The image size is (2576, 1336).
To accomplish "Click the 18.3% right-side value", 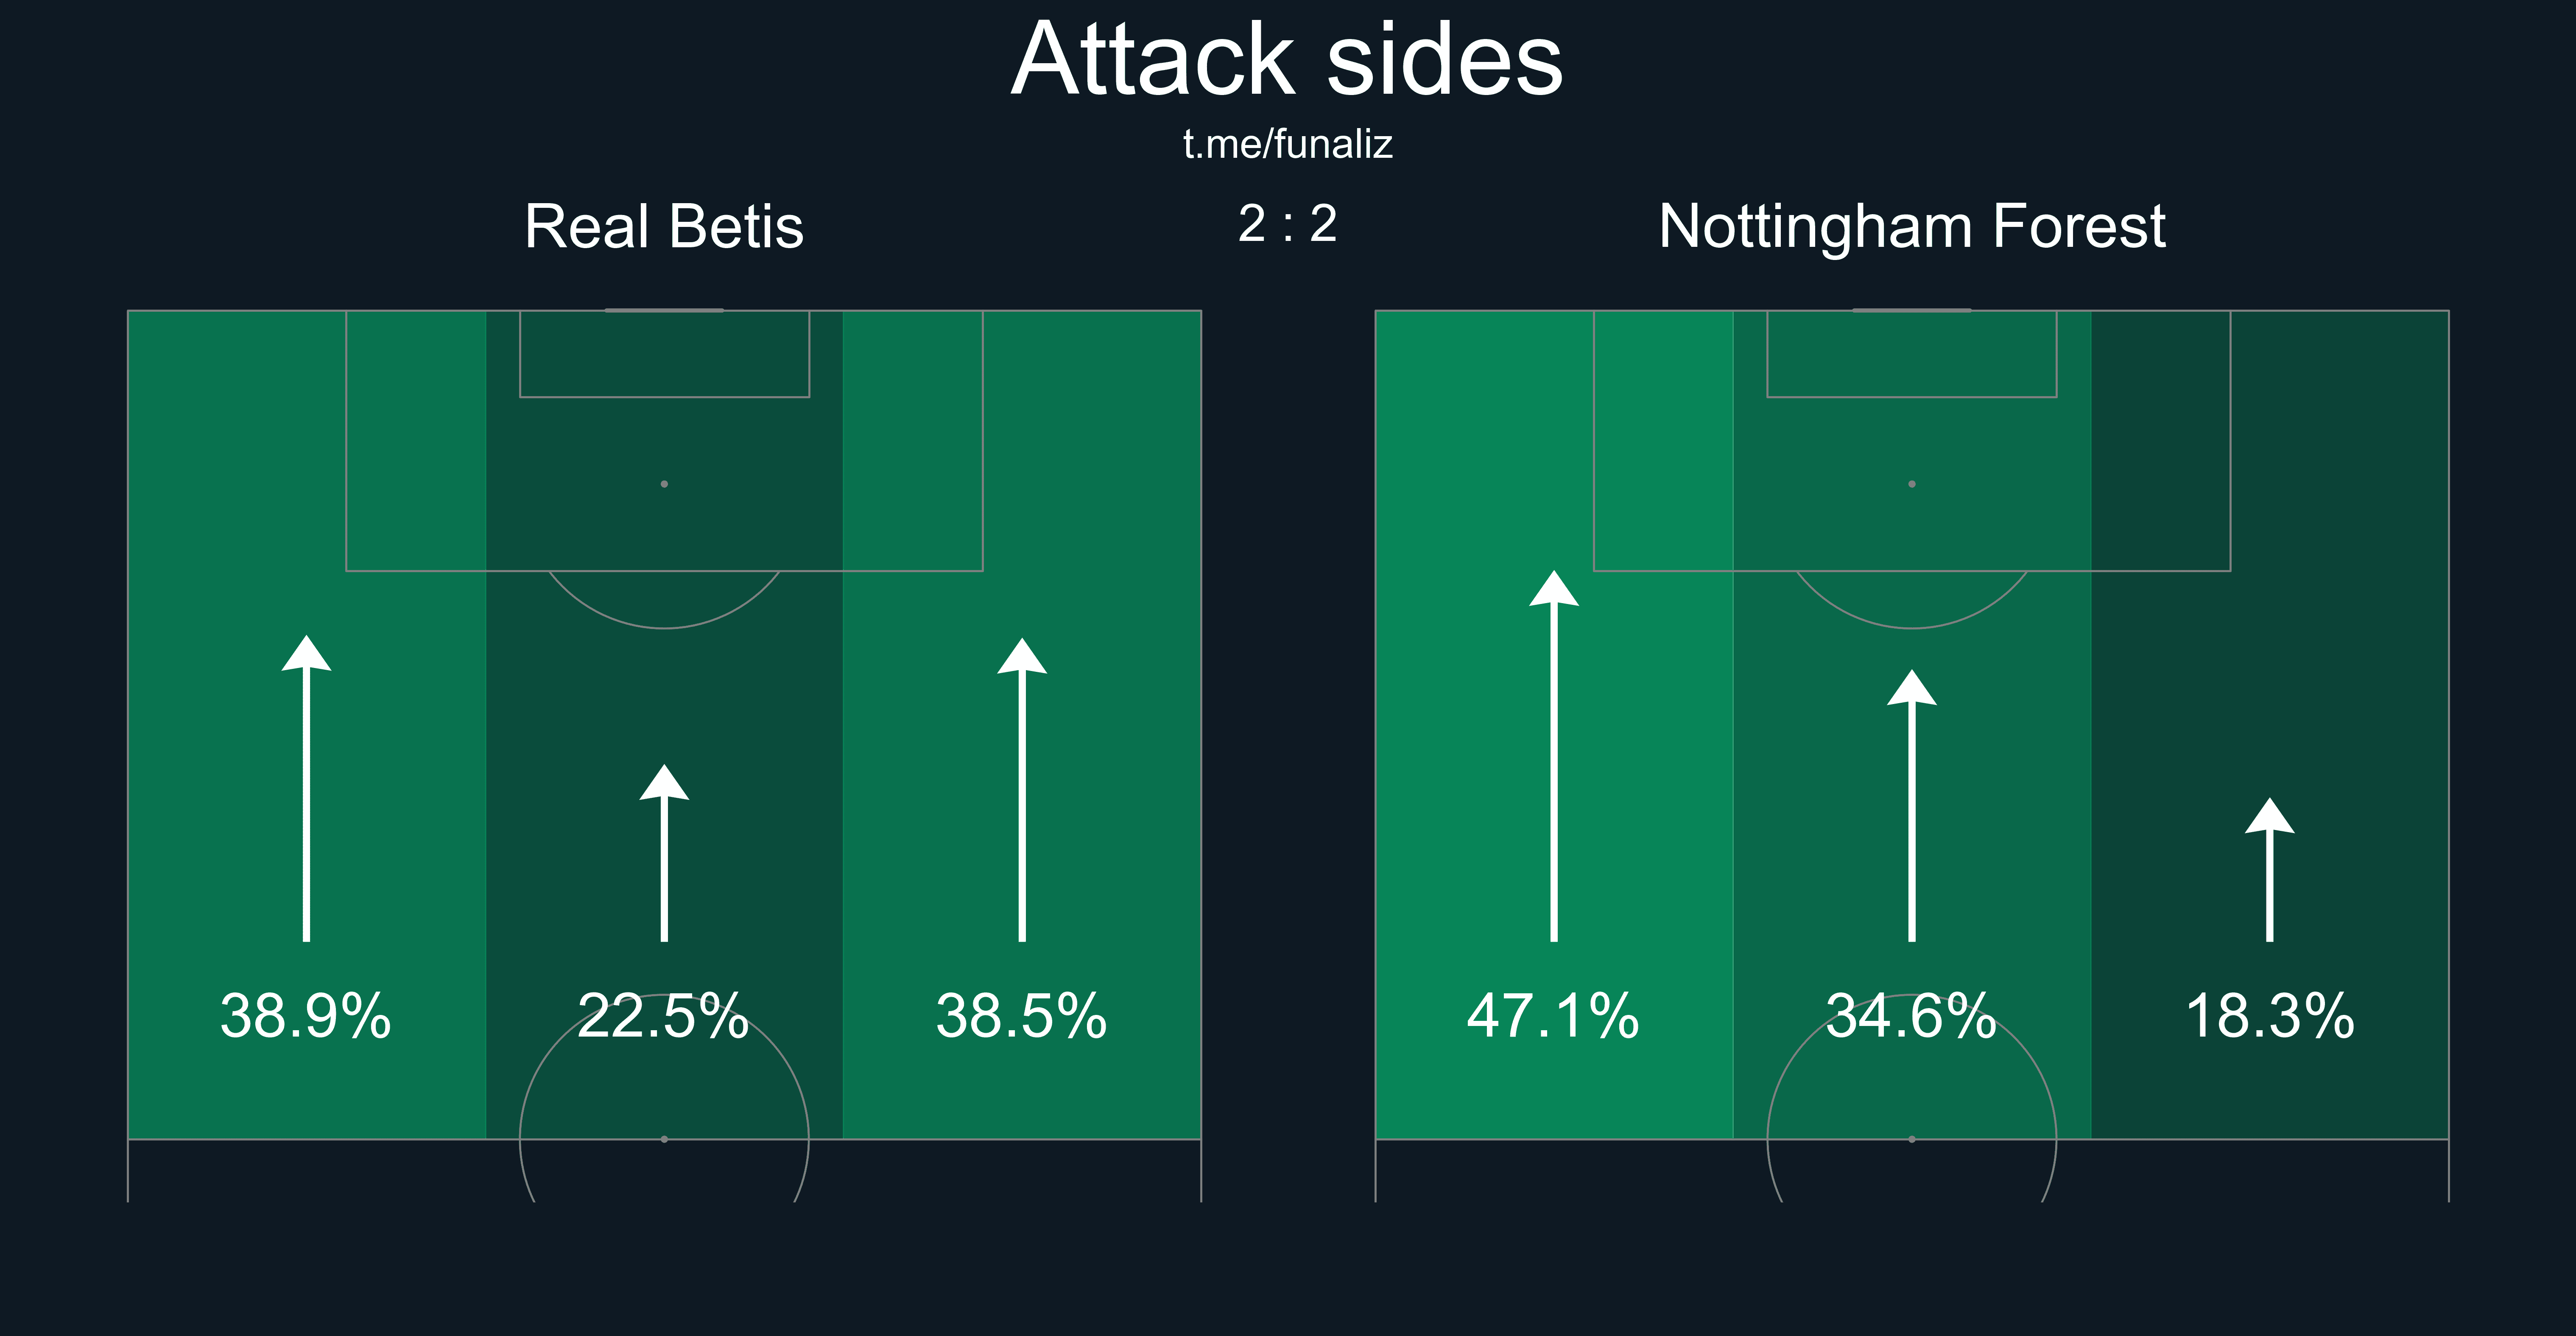I will pyautogui.click(x=2270, y=1016).
